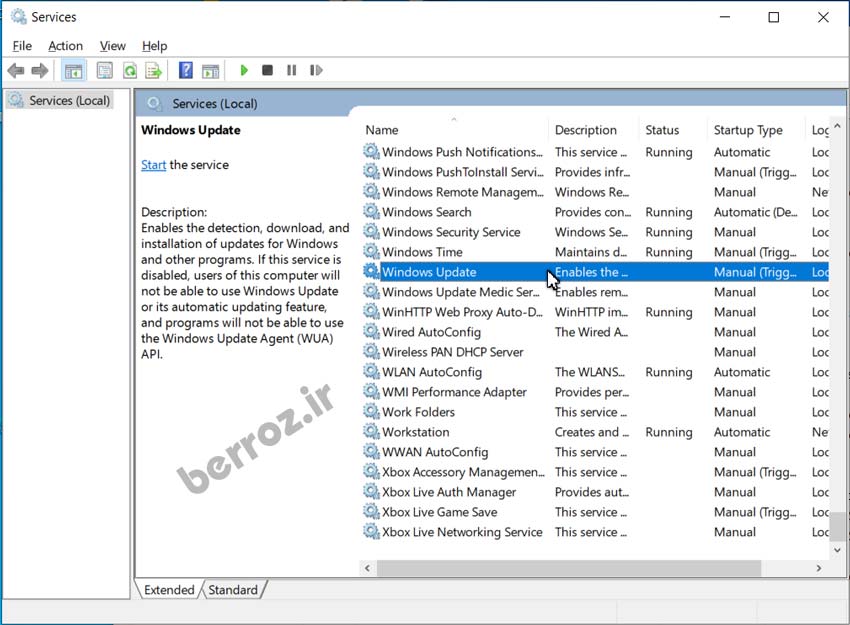Click the Forward arrow in toolbar

[x=40, y=71]
